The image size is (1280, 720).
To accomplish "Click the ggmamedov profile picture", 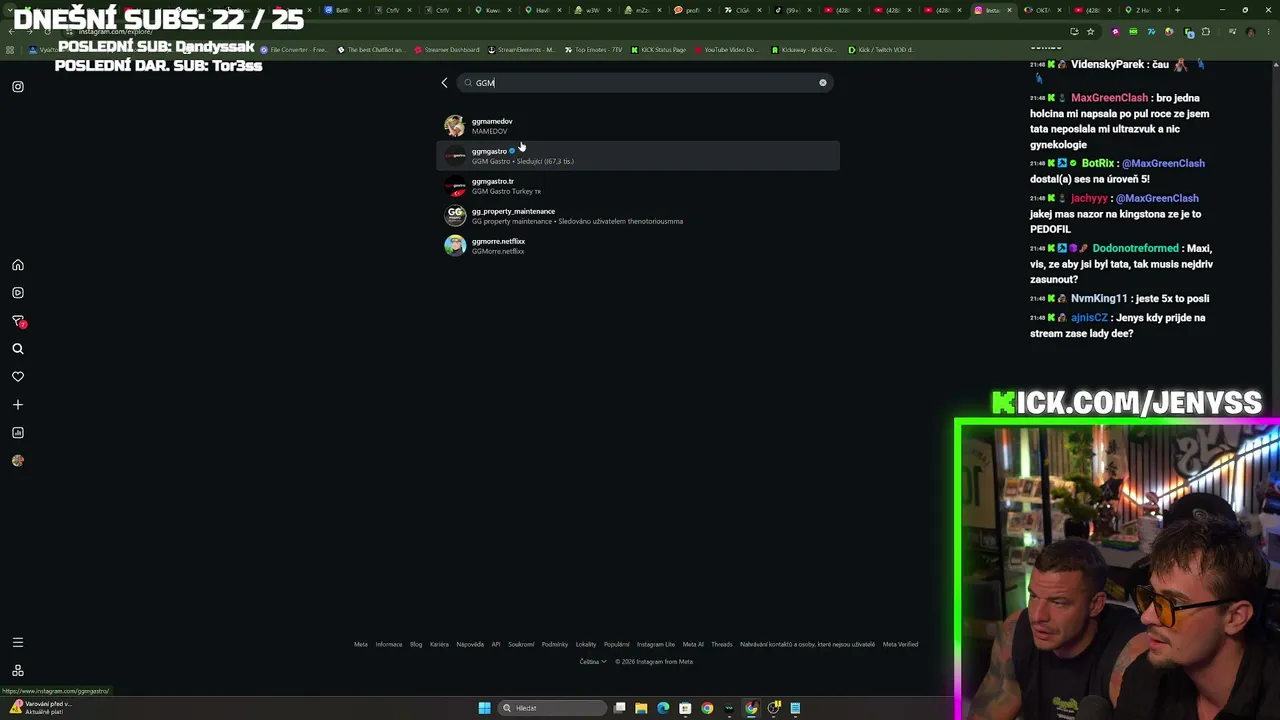I will (455, 126).
